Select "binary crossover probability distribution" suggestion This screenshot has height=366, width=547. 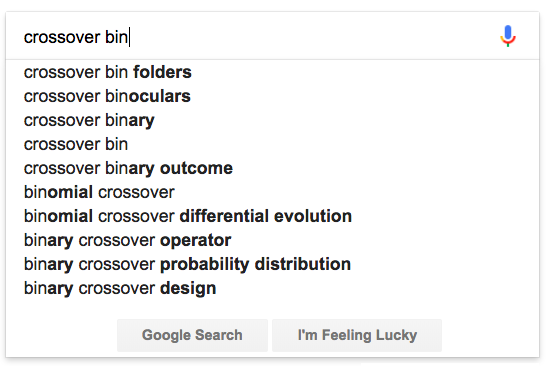tap(272, 264)
